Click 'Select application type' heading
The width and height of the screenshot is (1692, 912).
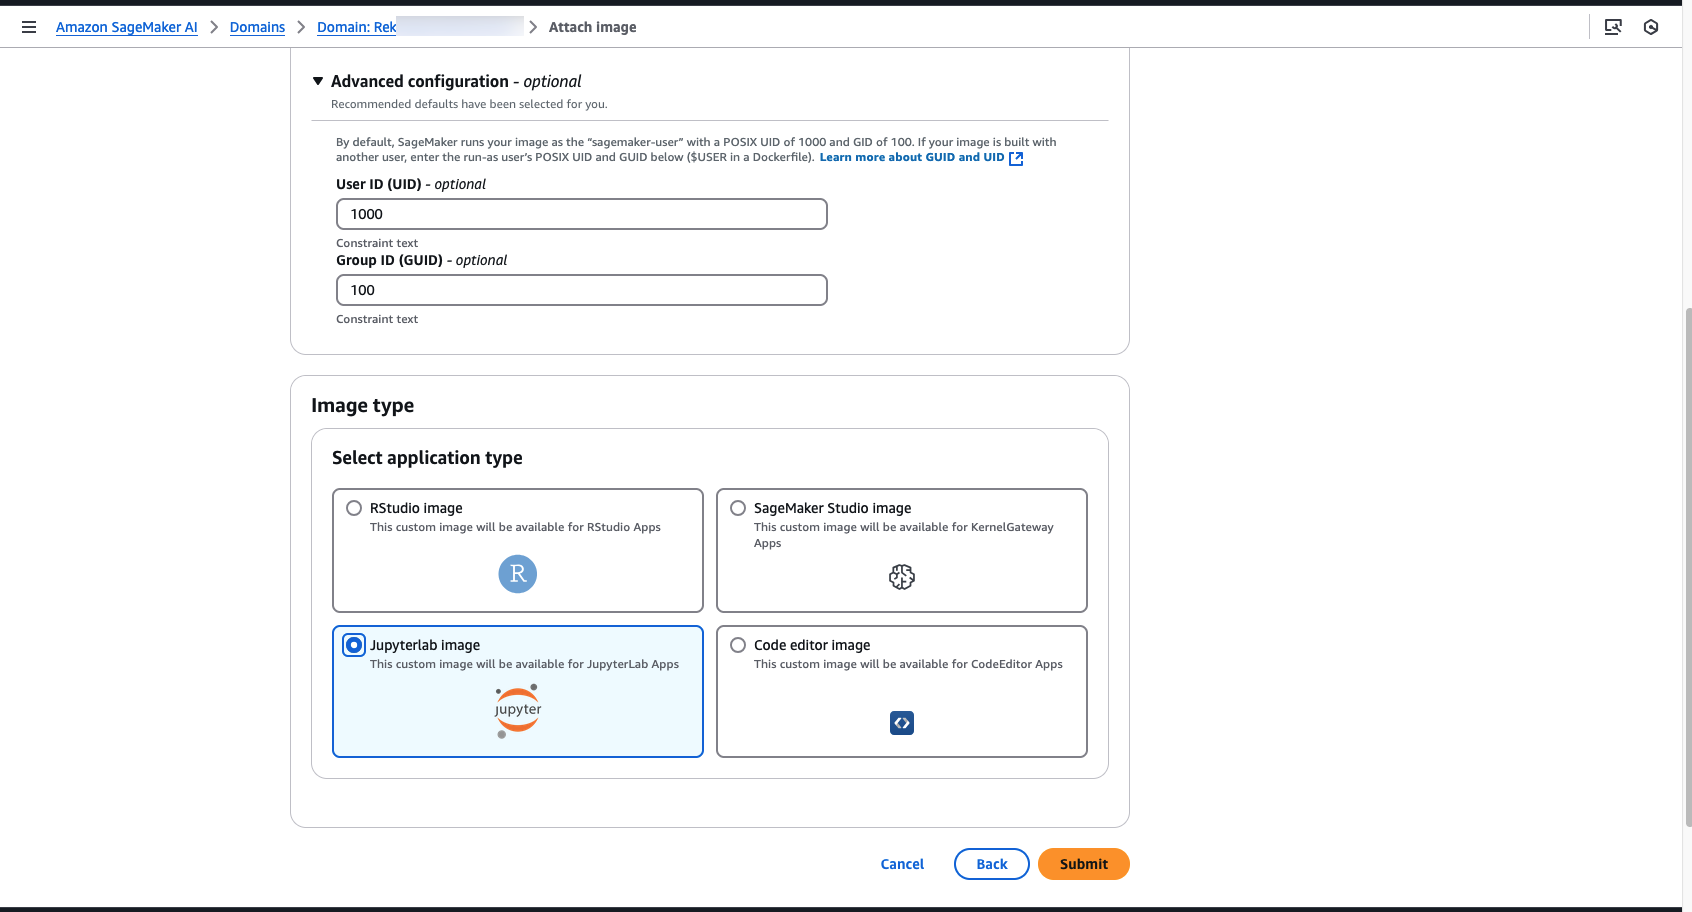[427, 458]
